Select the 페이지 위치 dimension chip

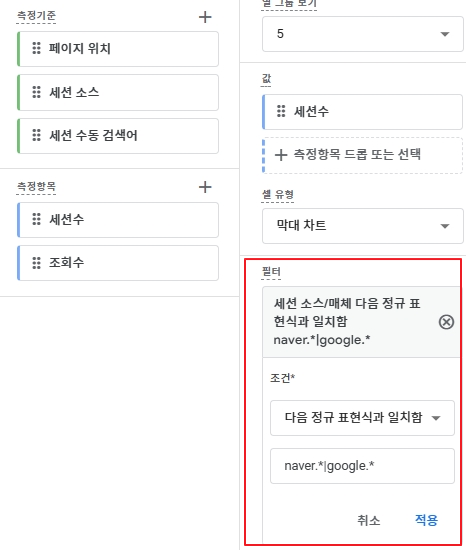pyautogui.click(x=118, y=49)
